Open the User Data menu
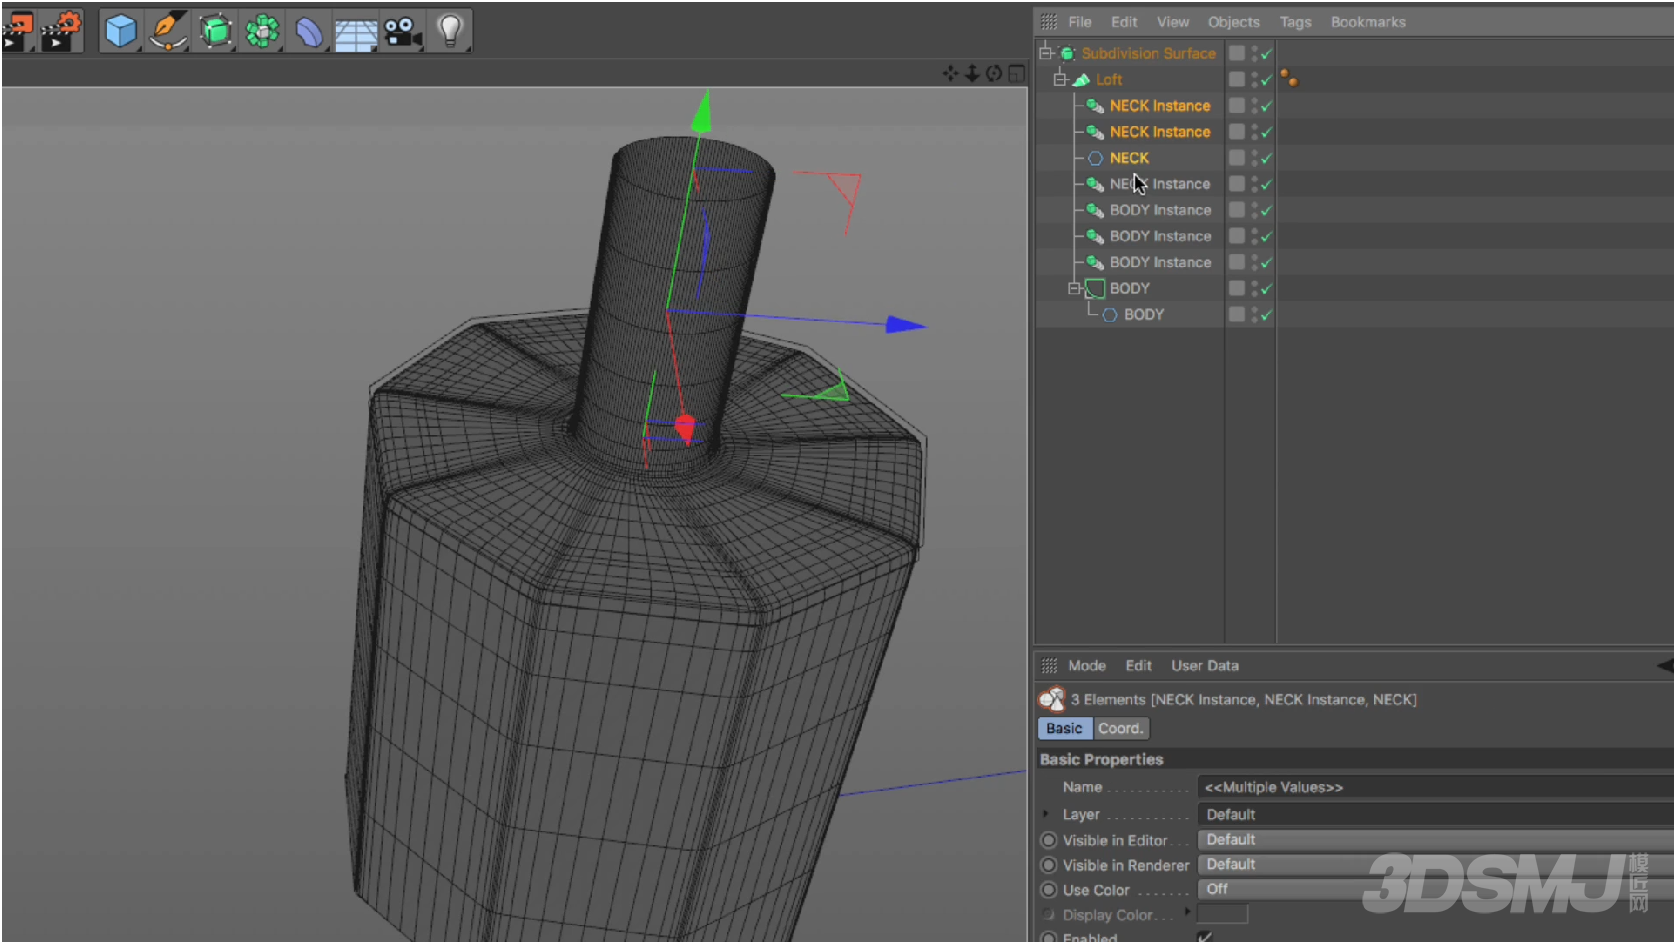The image size is (1676, 944). pos(1205,666)
